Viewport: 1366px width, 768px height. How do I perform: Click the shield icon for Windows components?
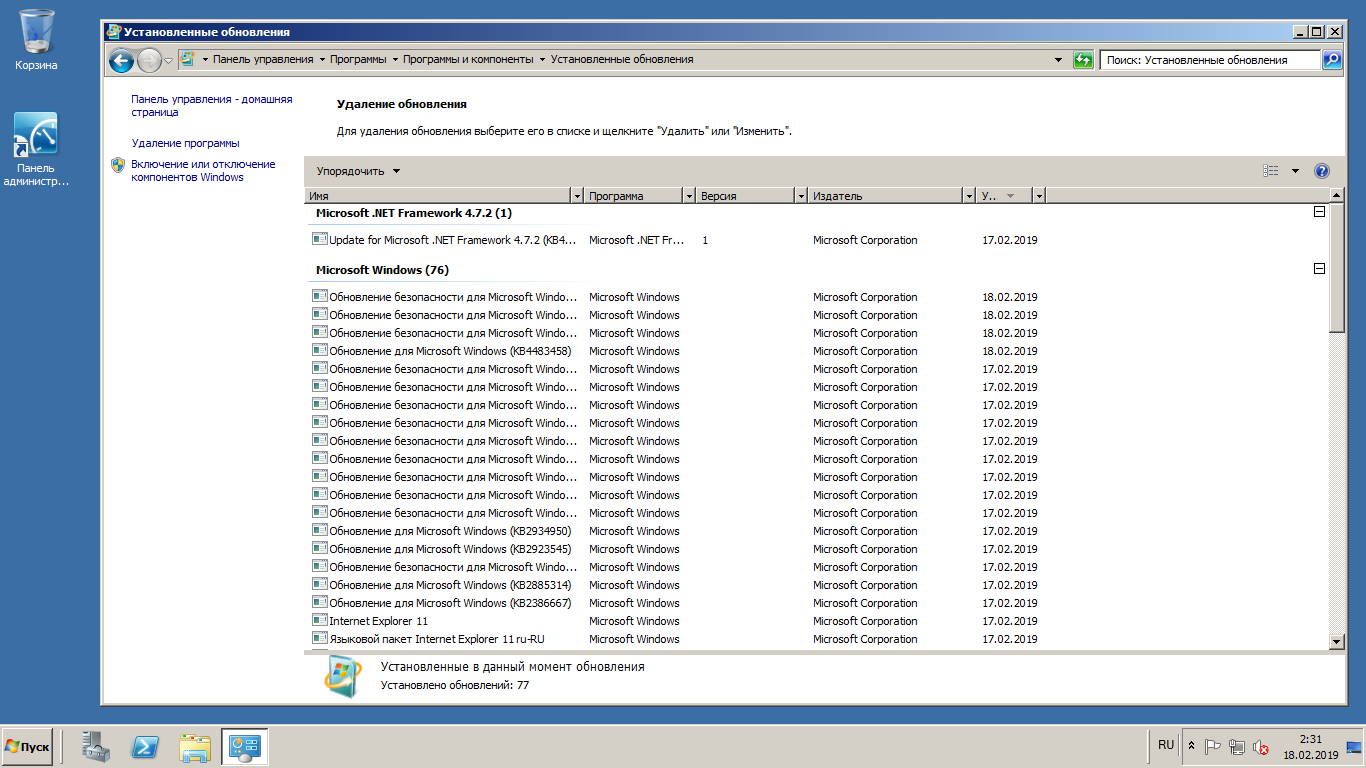118,165
